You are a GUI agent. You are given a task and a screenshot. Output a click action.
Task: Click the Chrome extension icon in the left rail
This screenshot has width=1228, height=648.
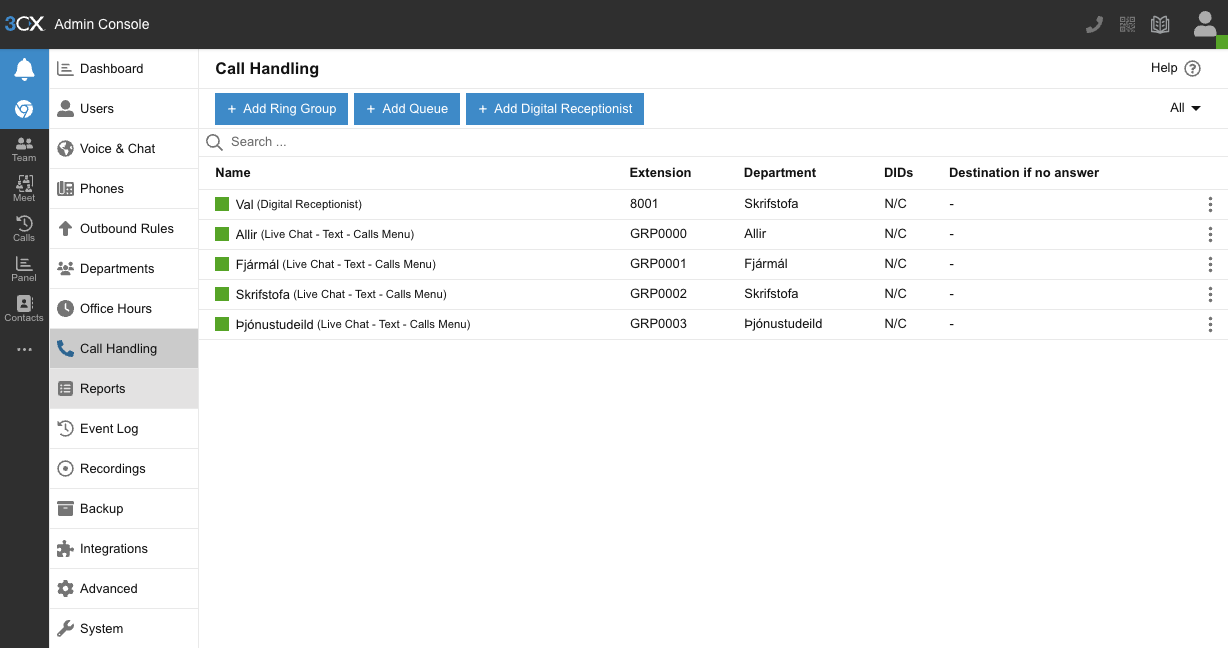24,109
